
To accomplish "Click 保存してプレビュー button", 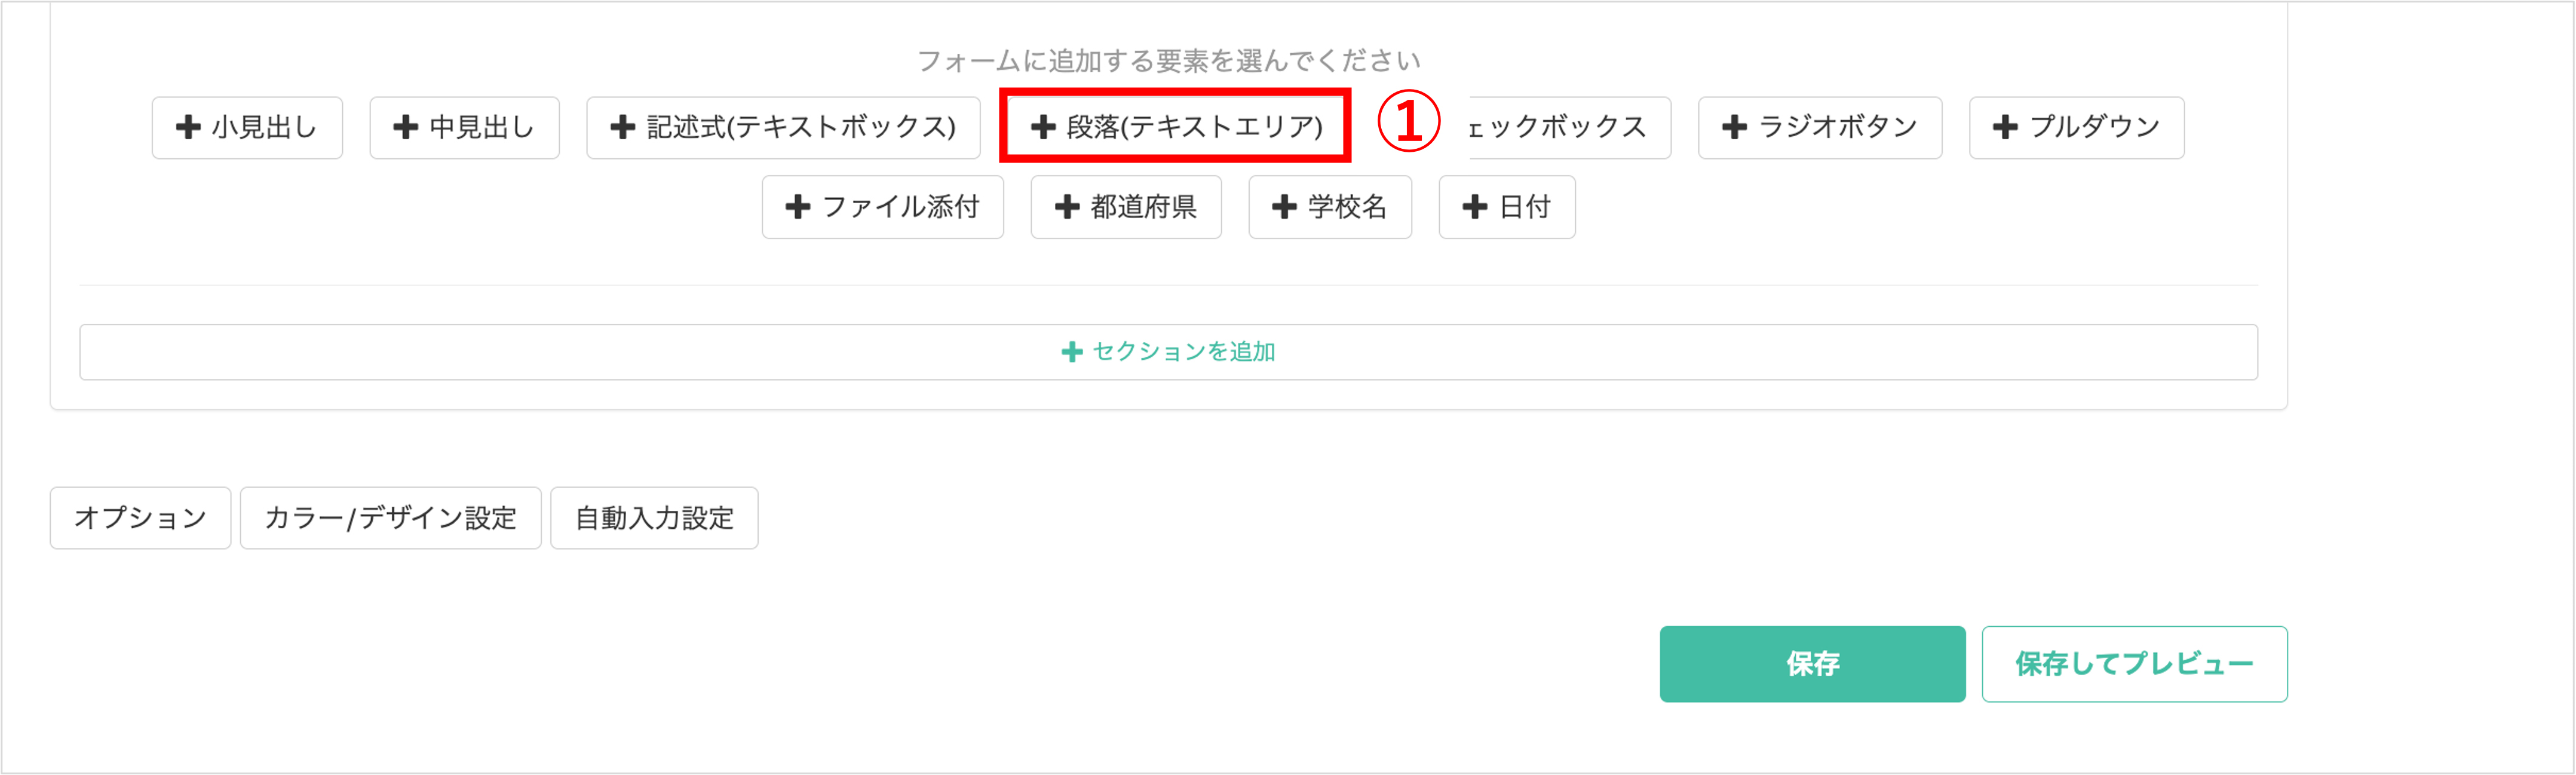I will (x=2135, y=664).
